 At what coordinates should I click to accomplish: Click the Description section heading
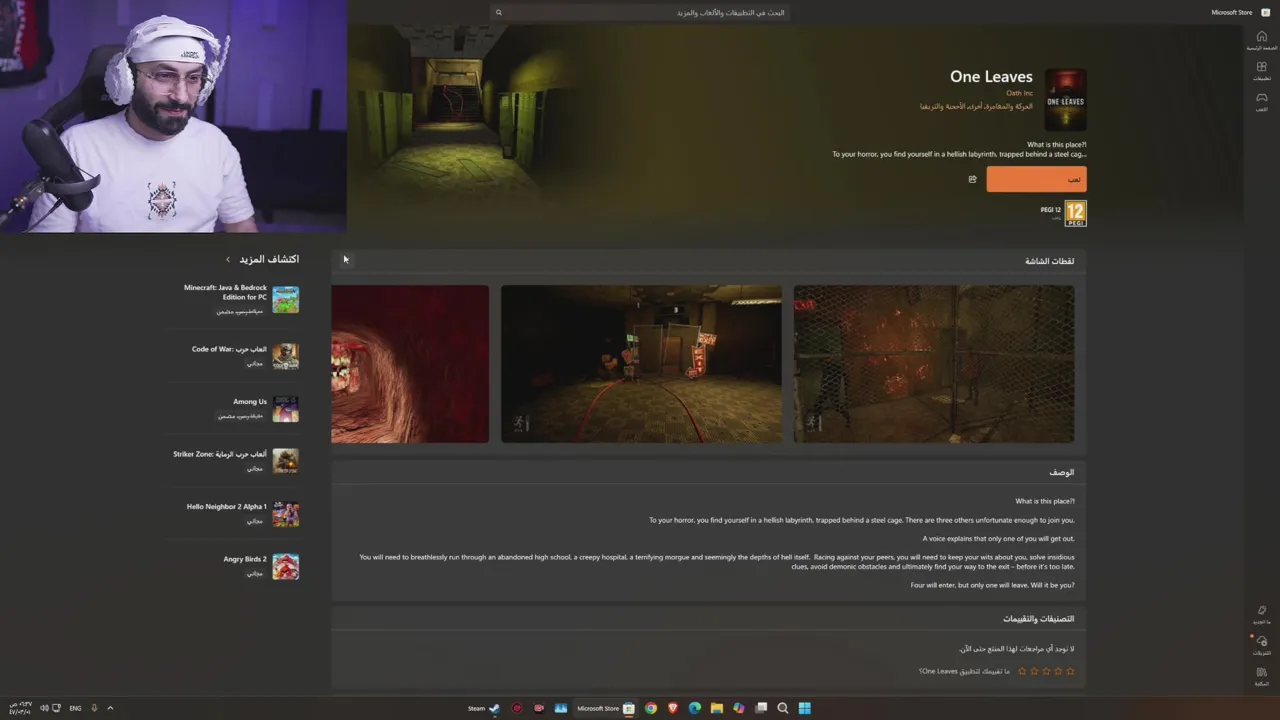[1062, 472]
